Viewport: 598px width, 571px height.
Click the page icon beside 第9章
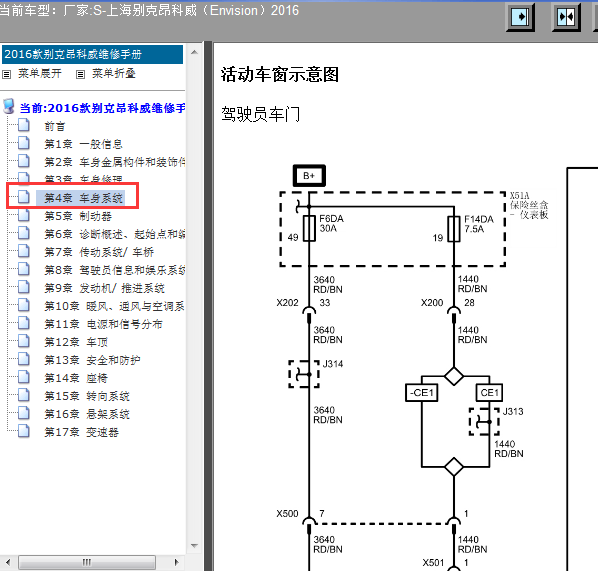24,286
